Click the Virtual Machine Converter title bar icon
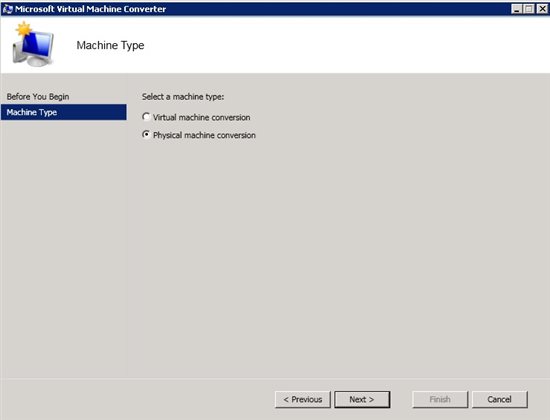Screen dimensions: 550x420 [x=7, y=8]
